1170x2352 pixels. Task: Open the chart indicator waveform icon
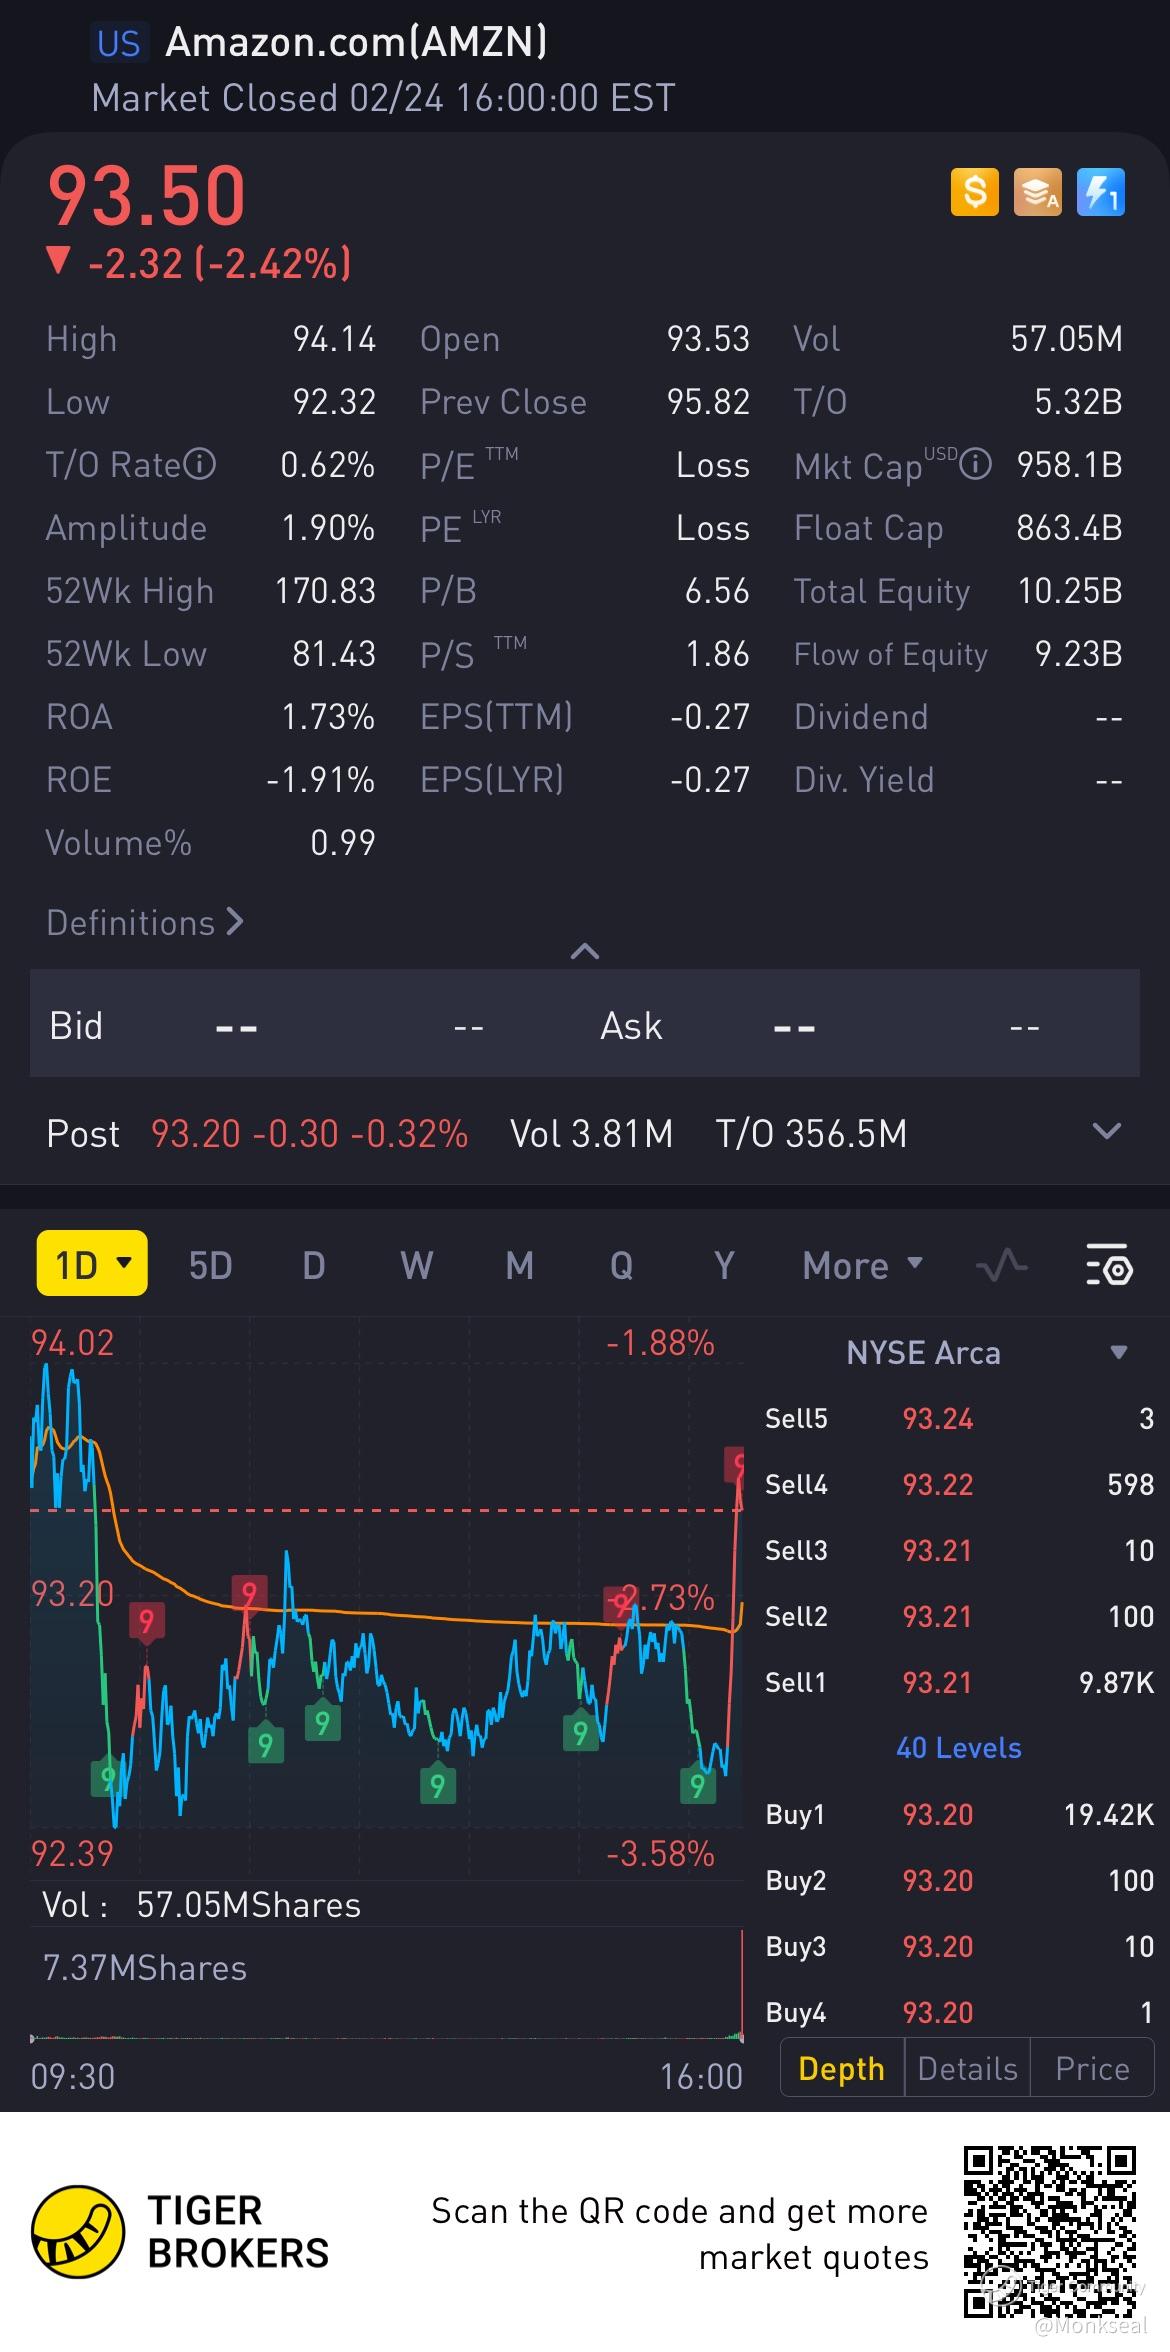[1002, 1265]
